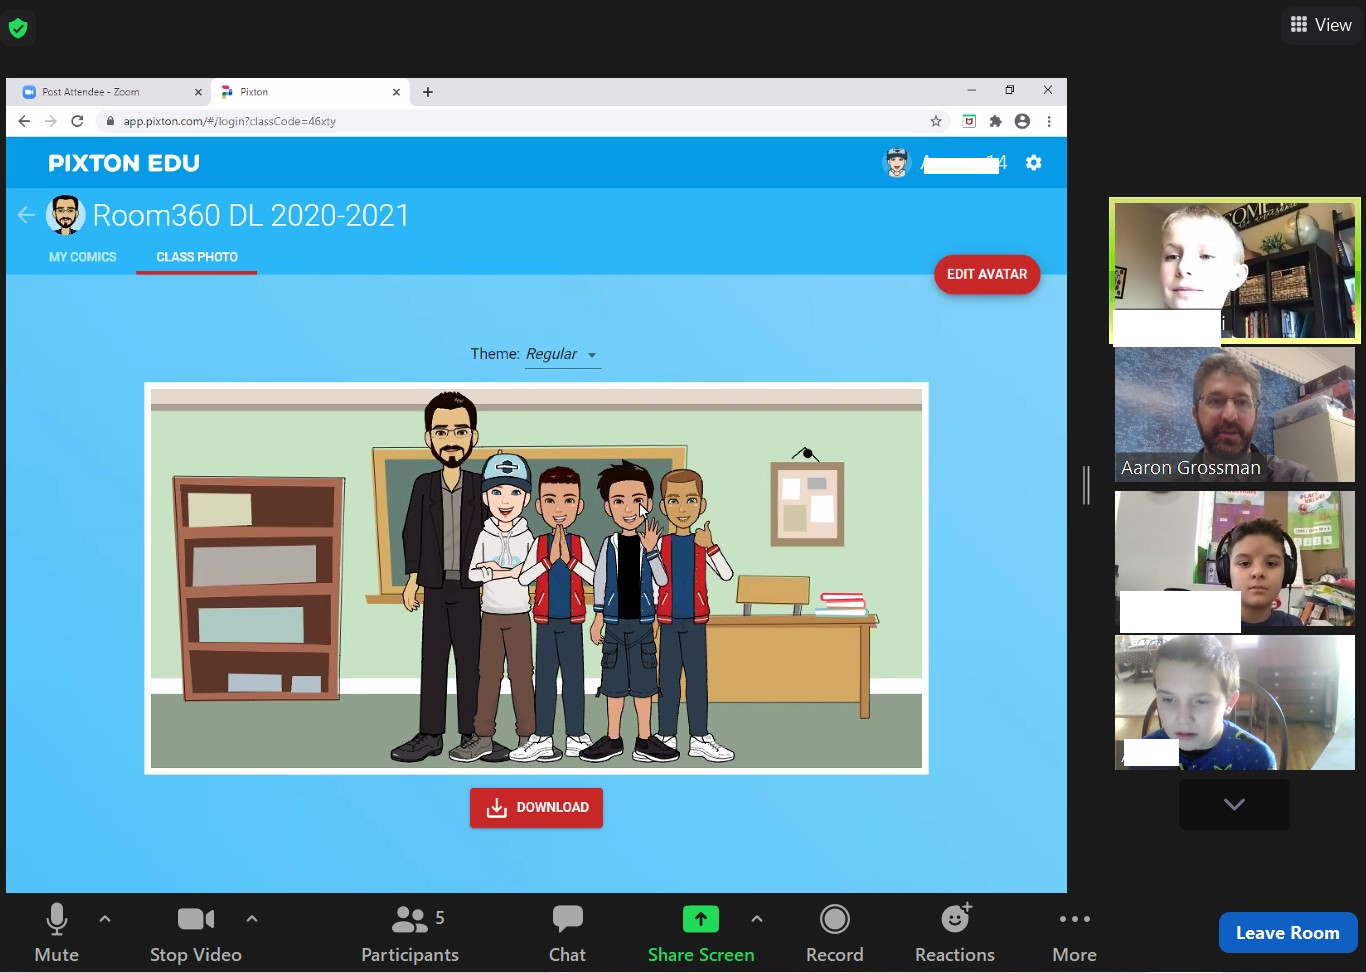Show more participants with the down chevron

[1234, 805]
